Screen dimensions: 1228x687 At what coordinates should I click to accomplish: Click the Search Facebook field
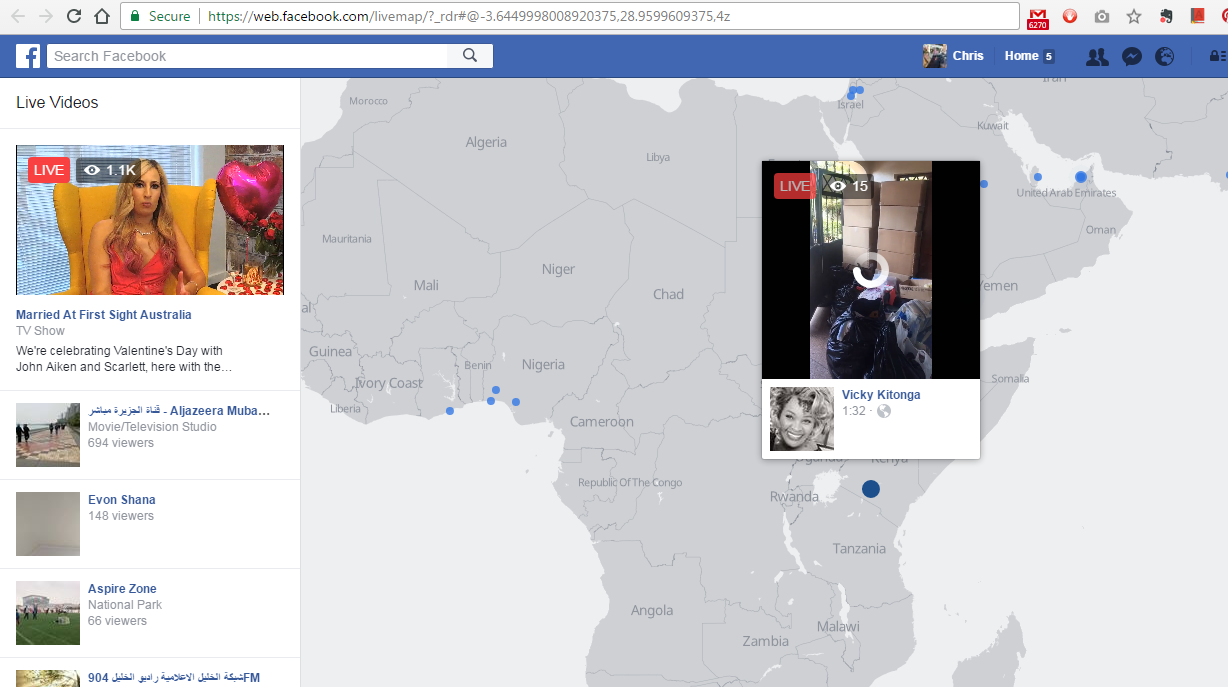pos(248,56)
